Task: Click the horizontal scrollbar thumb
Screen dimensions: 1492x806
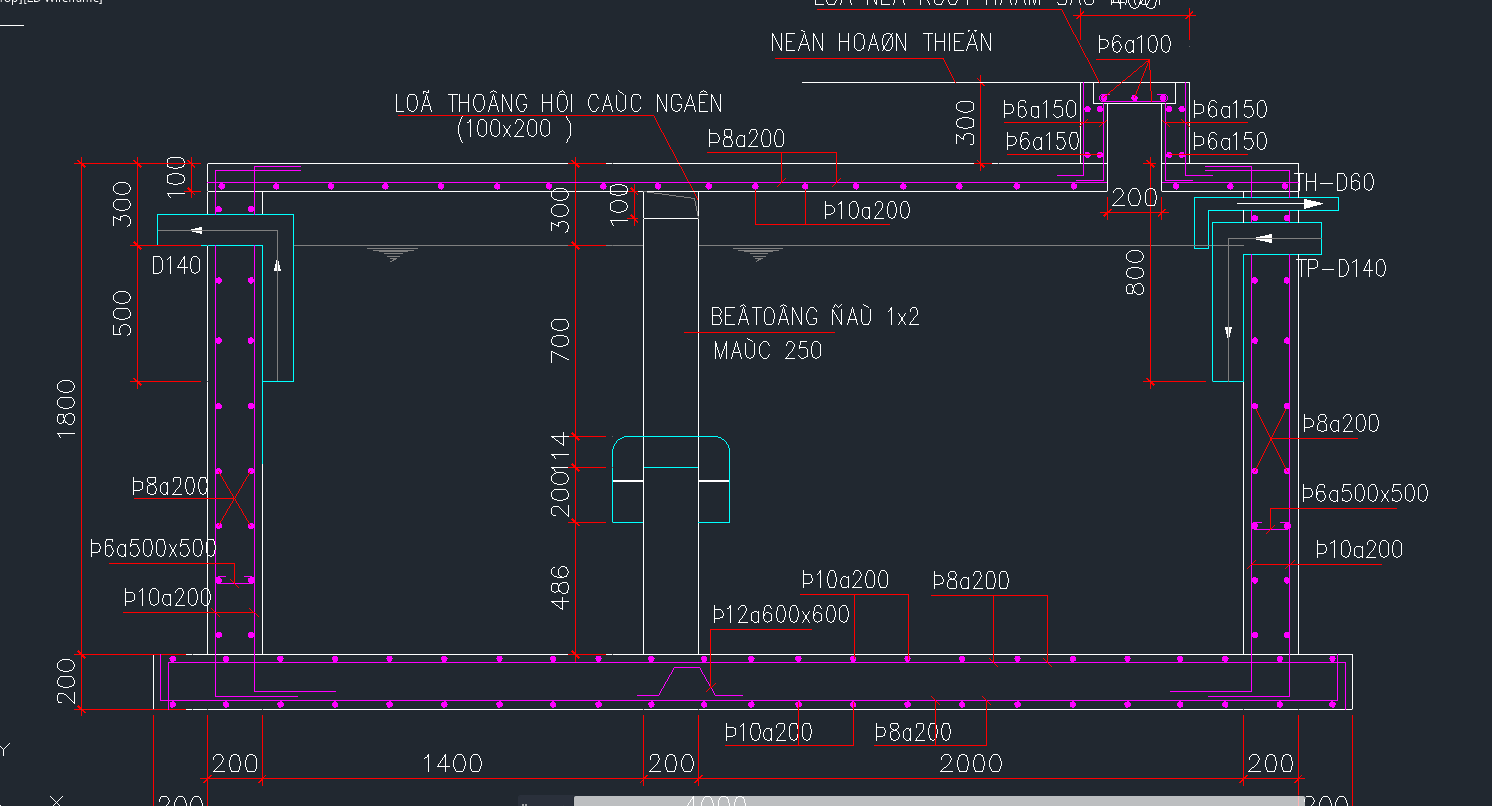Action: tap(938, 801)
